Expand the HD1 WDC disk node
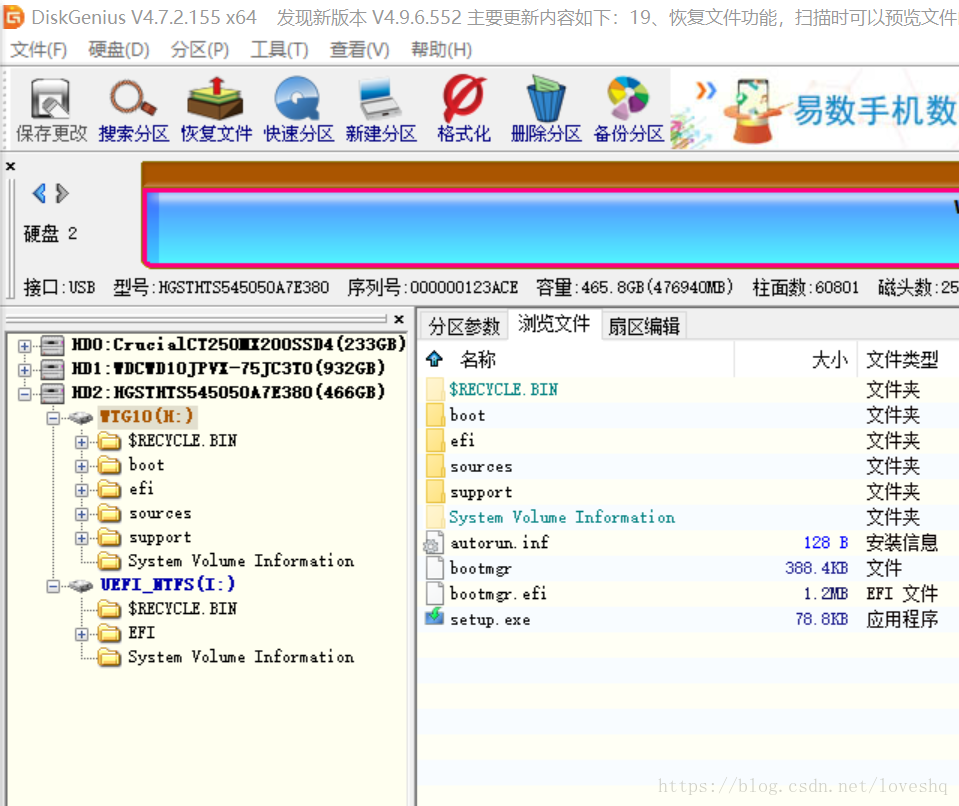Screen dimensions: 959x806 [24, 370]
